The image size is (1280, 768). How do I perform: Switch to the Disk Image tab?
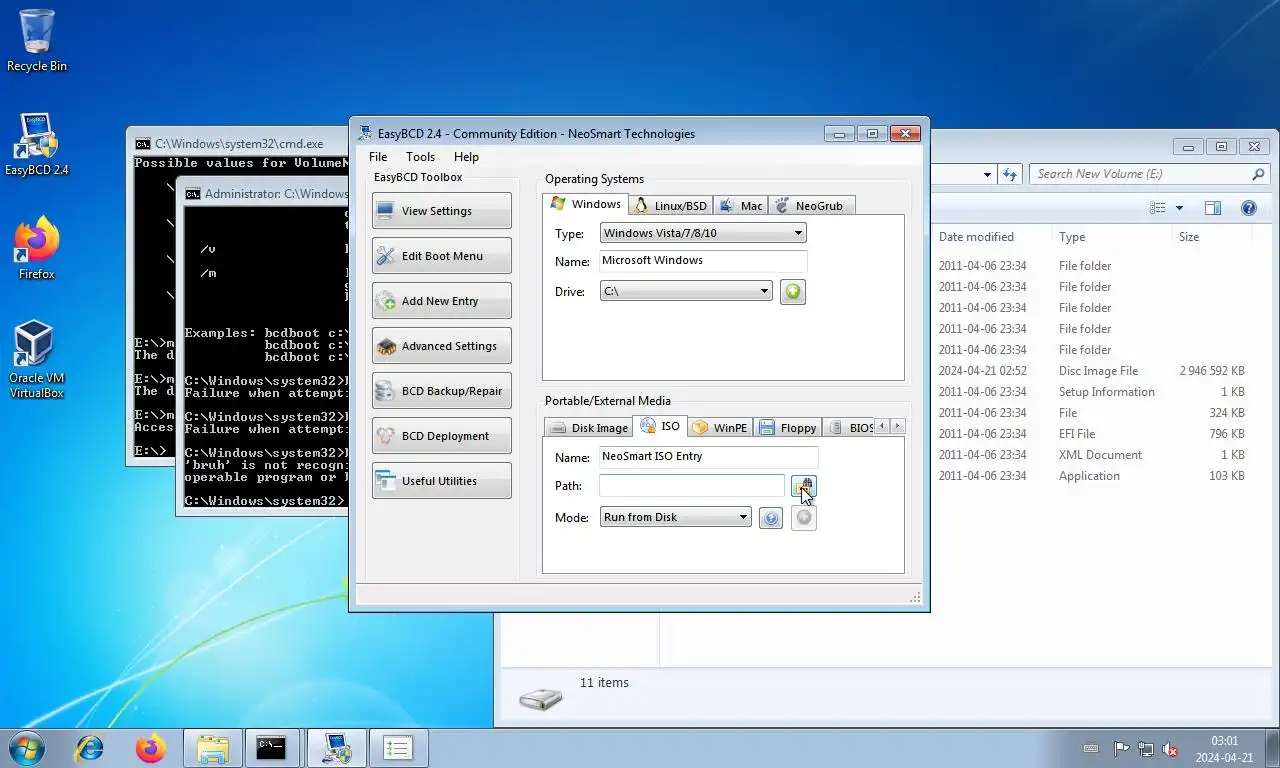(x=588, y=428)
